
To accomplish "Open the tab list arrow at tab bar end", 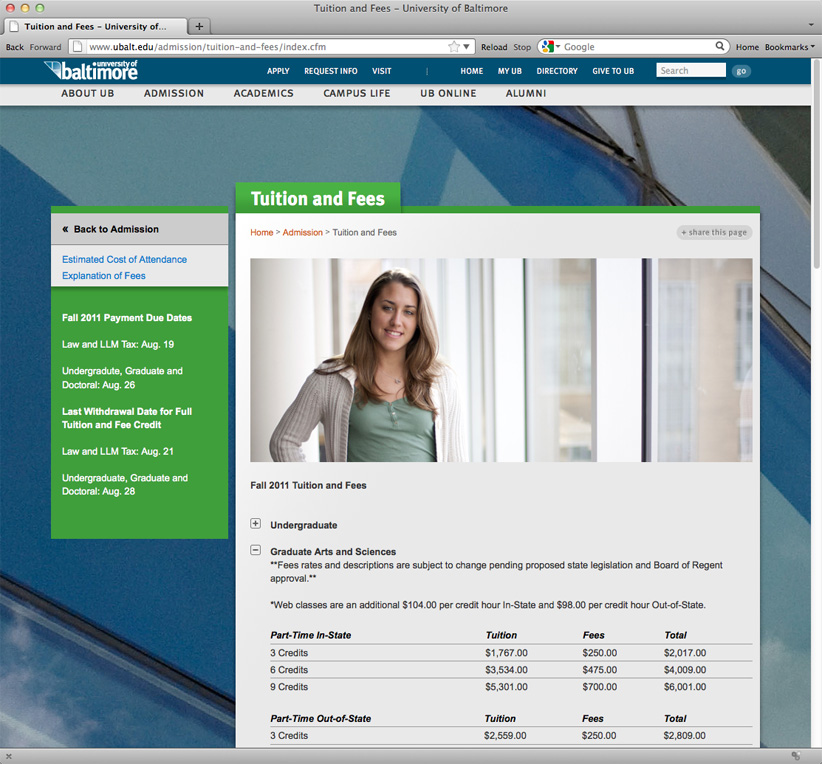I will pos(812,25).
